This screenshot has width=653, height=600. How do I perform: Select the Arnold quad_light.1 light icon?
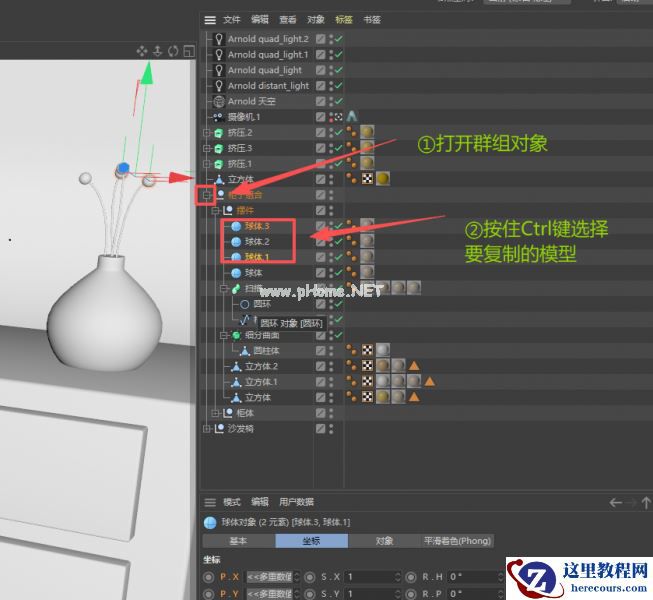click(219, 55)
